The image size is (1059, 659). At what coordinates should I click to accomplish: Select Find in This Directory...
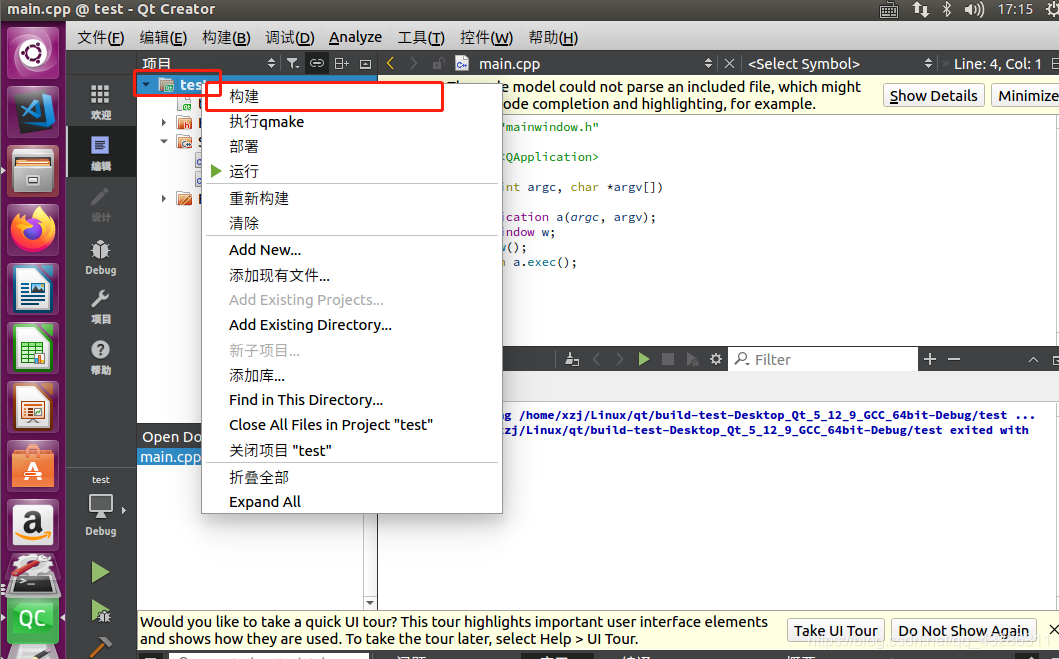click(x=351, y=400)
